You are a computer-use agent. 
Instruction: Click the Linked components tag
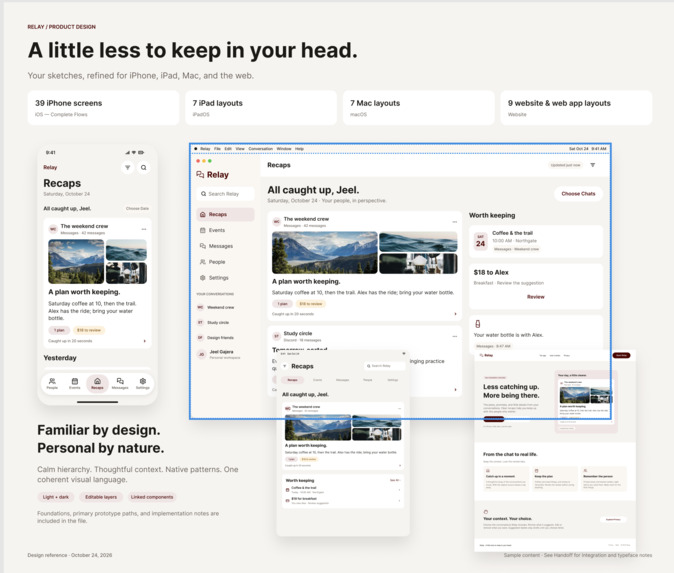point(152,497)
